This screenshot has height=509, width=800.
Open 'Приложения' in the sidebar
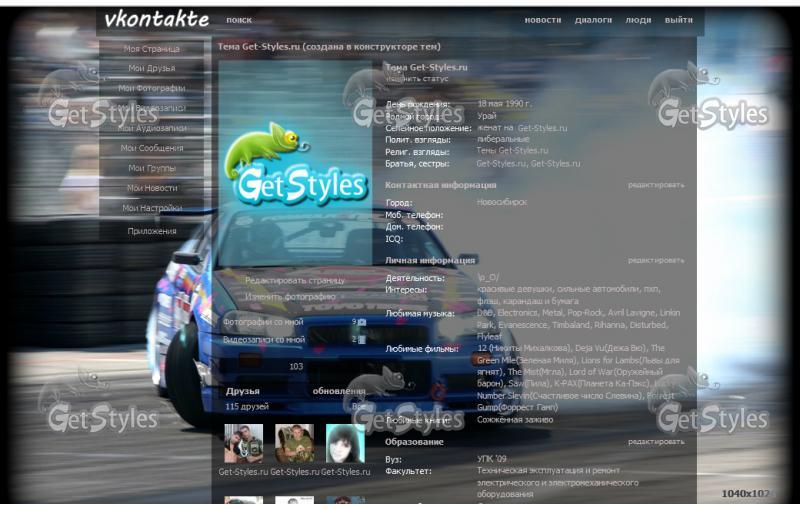[152, 231]
